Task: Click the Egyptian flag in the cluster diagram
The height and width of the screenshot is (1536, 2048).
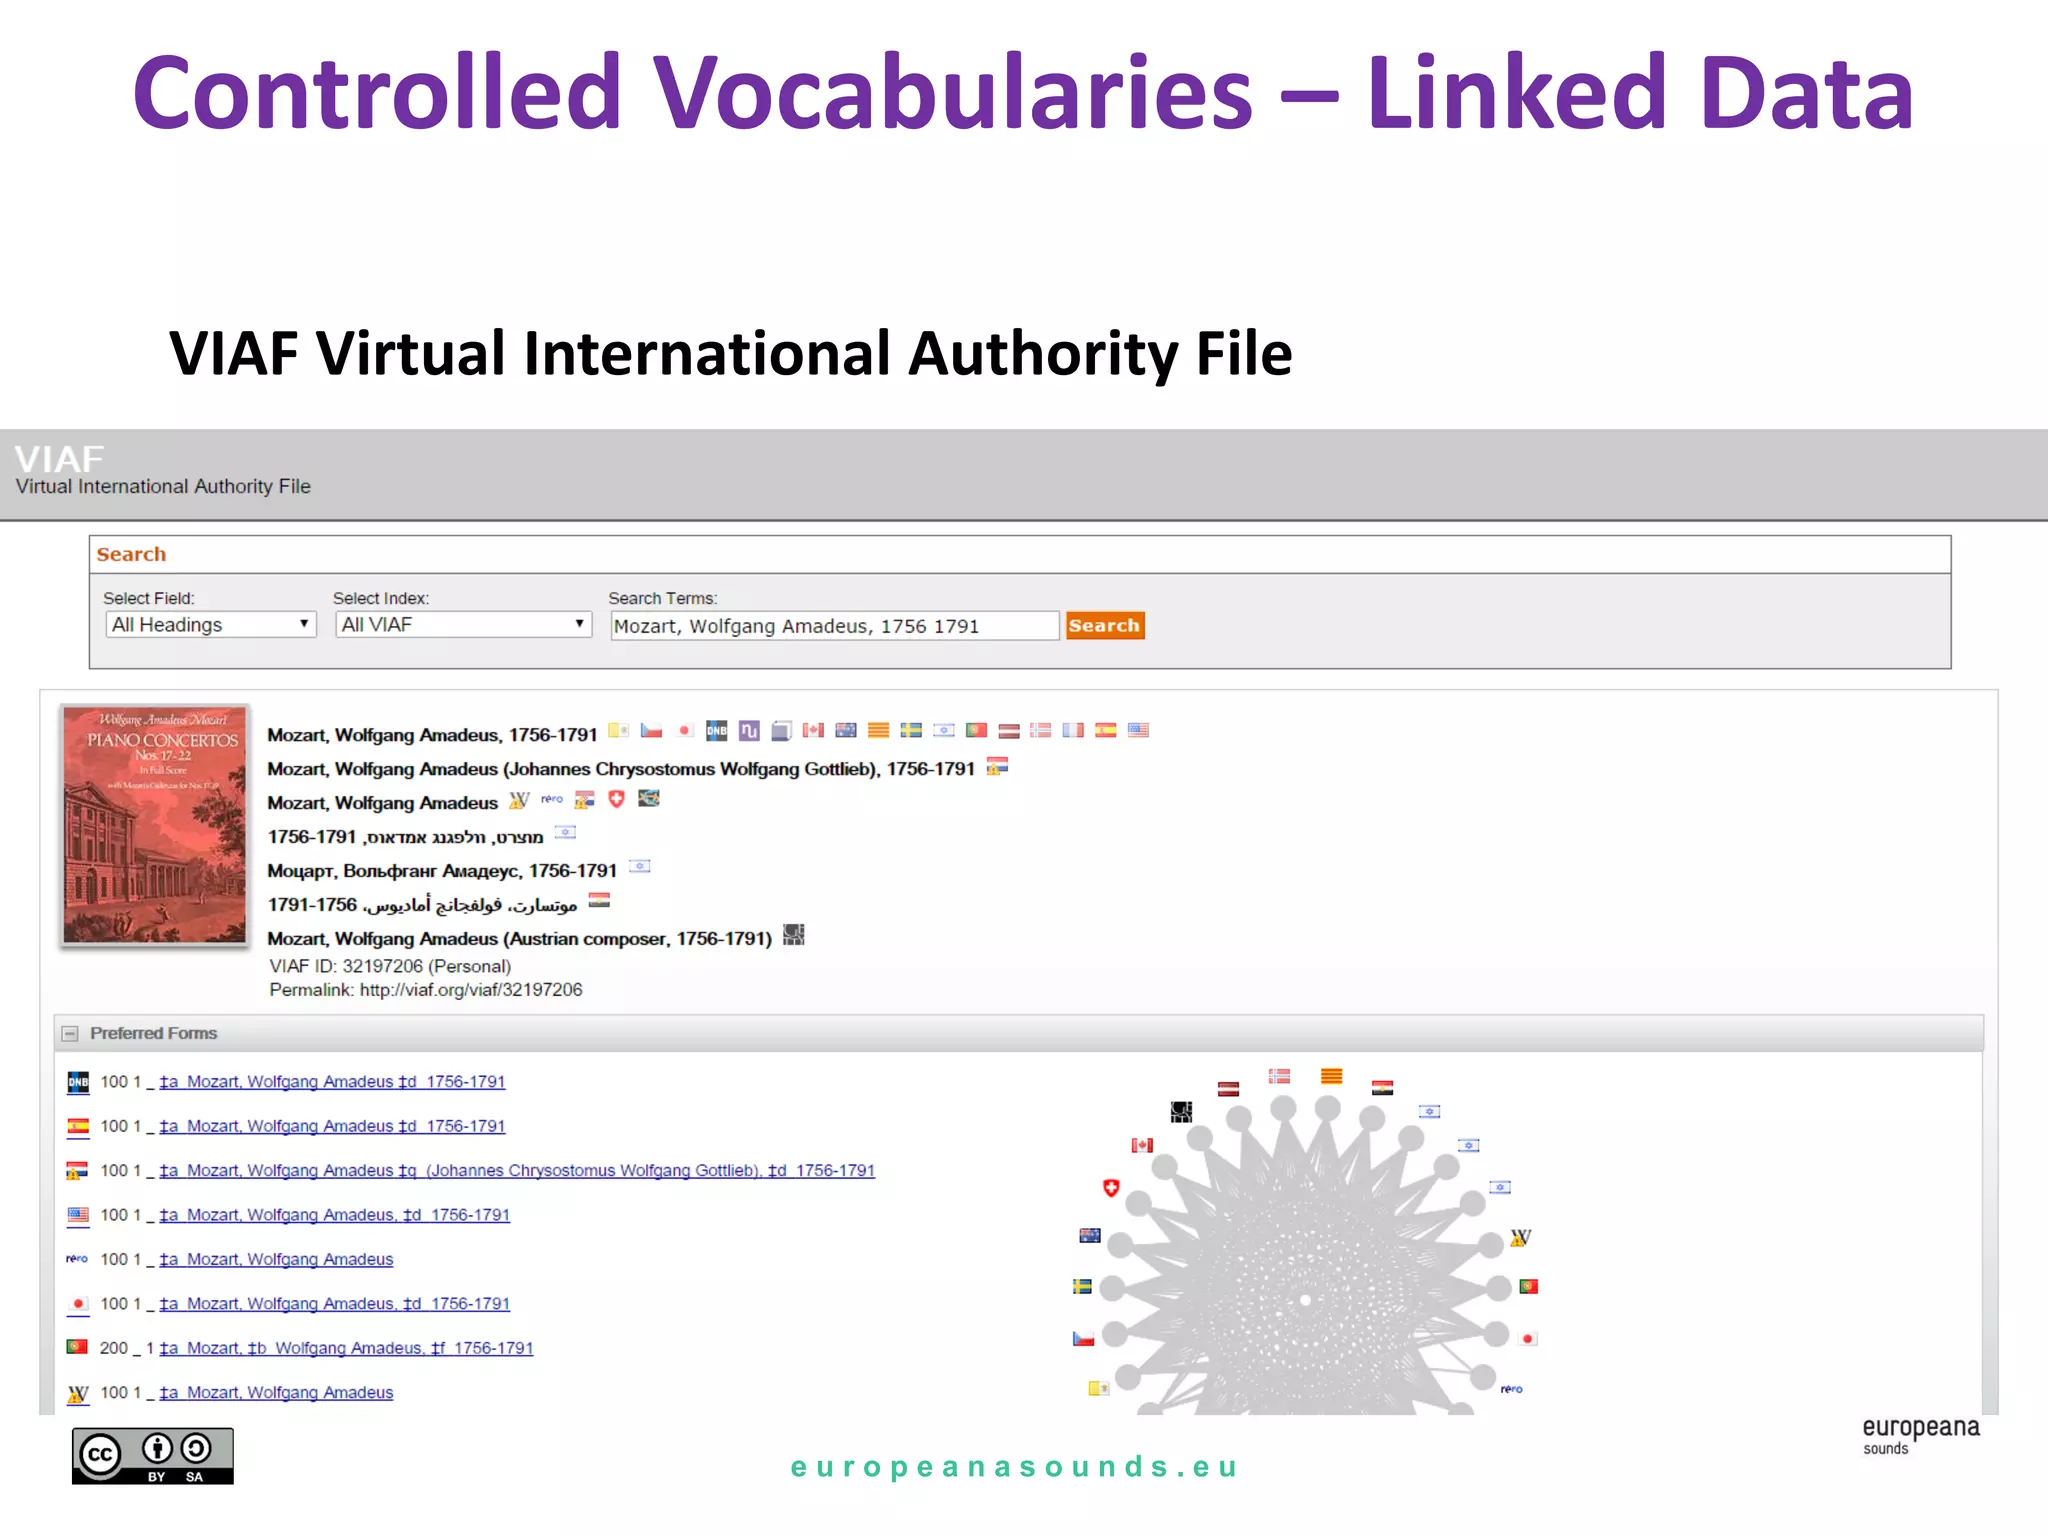Action: tap(1383, 1088)
